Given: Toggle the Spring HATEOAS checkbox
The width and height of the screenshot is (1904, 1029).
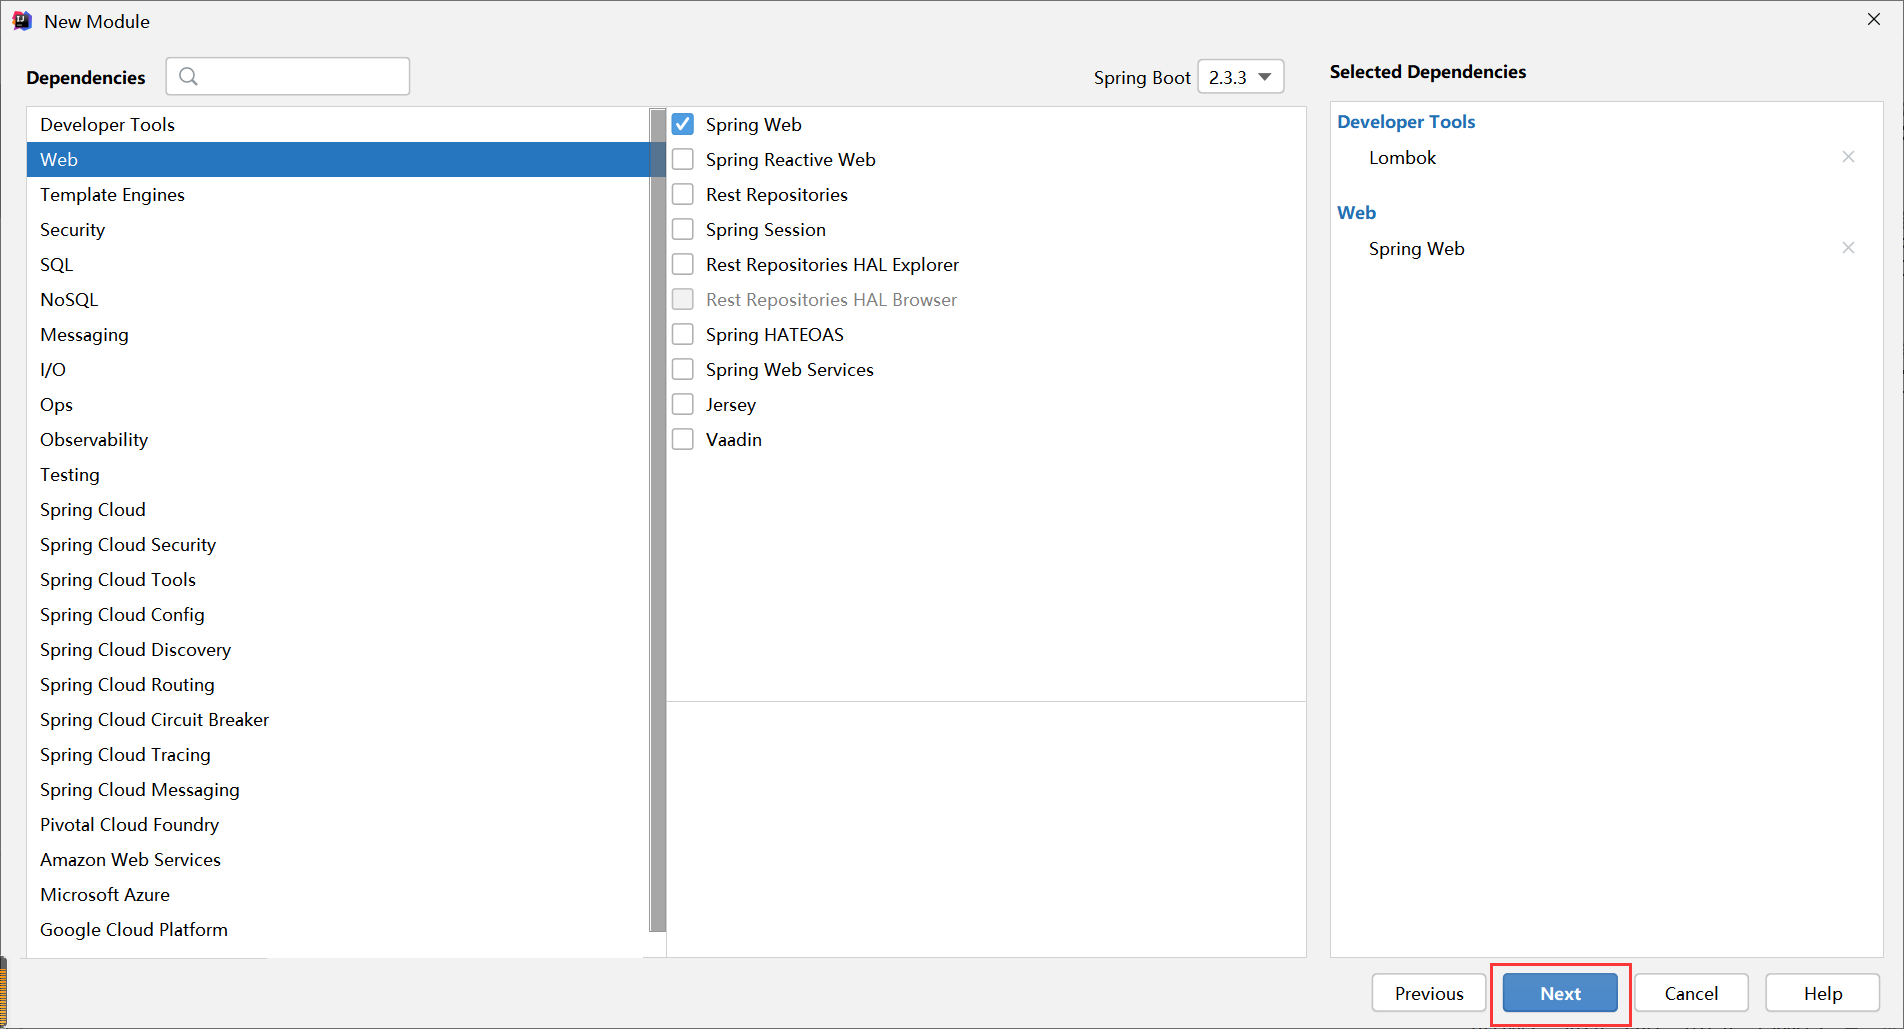Looking at the screenshot, I should pyautogui.click(x=683, y=334).
